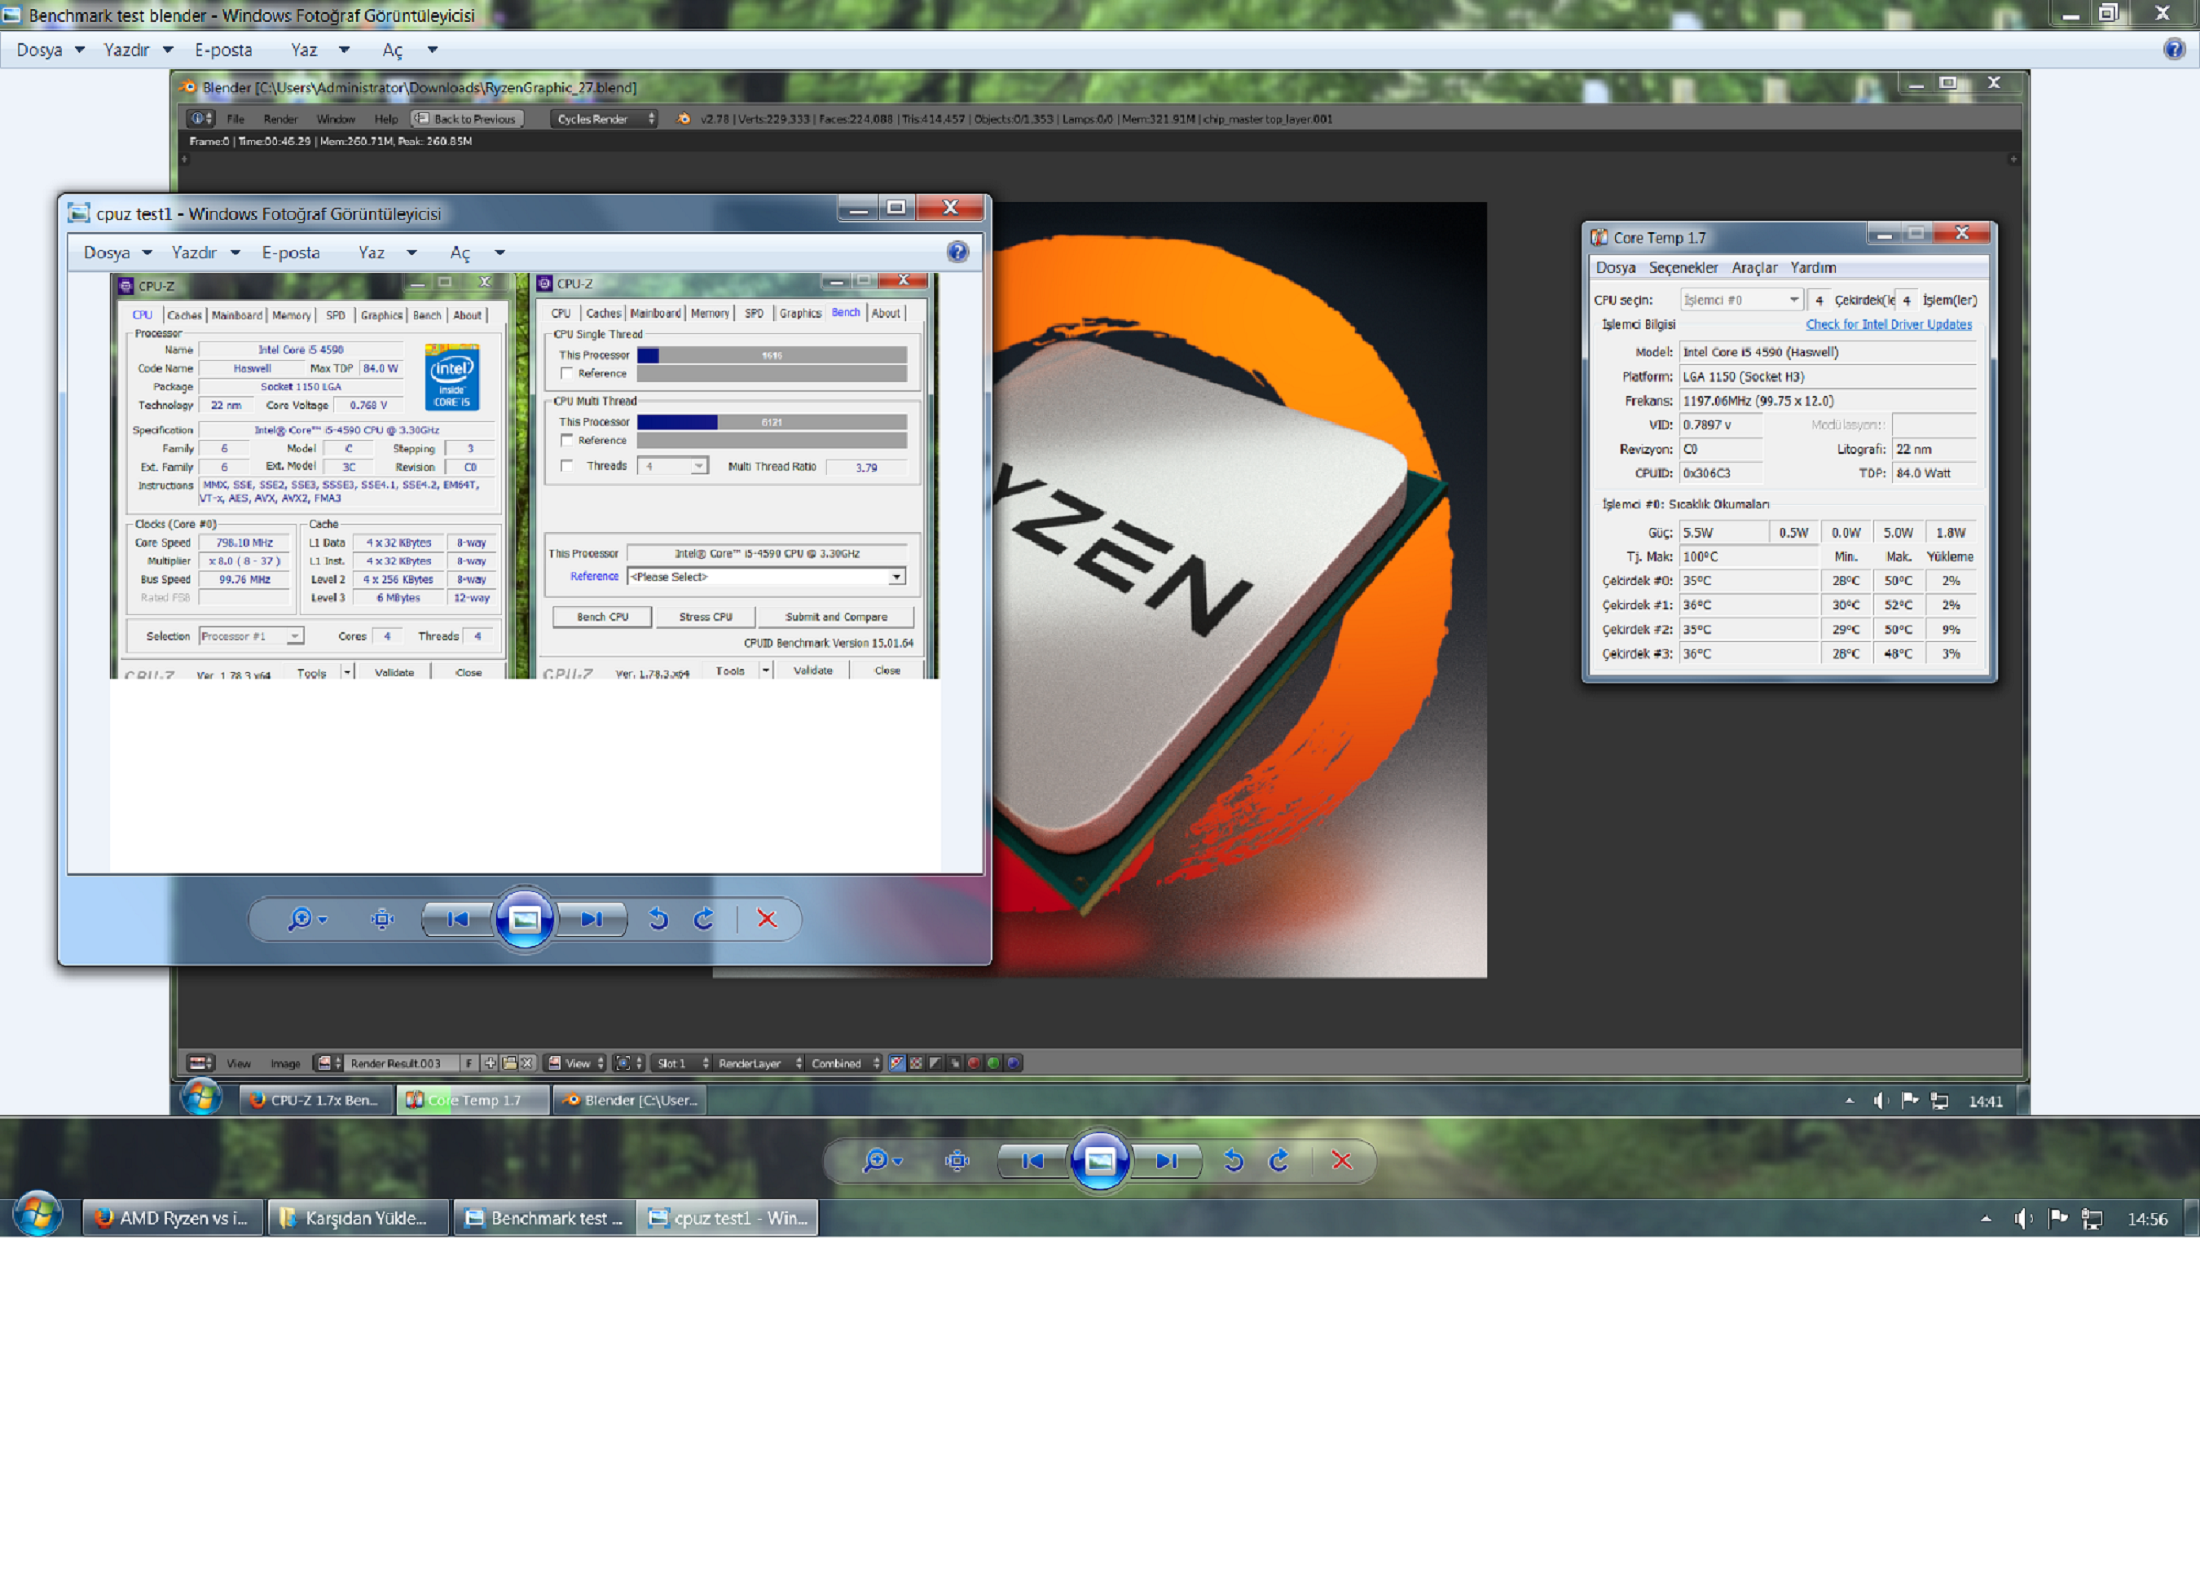Delete image in Benchmark test blender viewer

1342,1161
